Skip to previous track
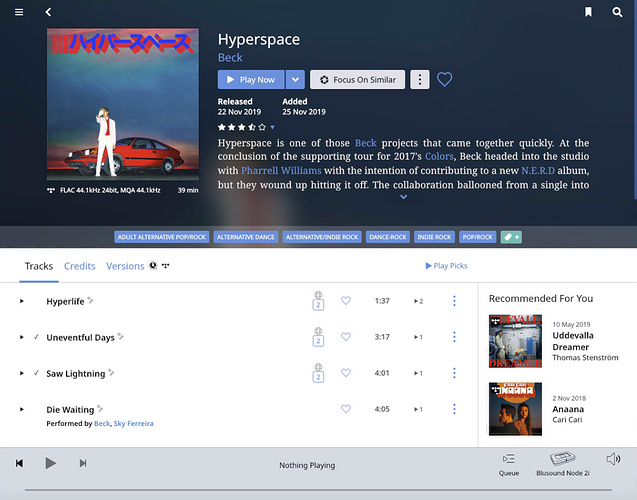 tap(19, 463)
